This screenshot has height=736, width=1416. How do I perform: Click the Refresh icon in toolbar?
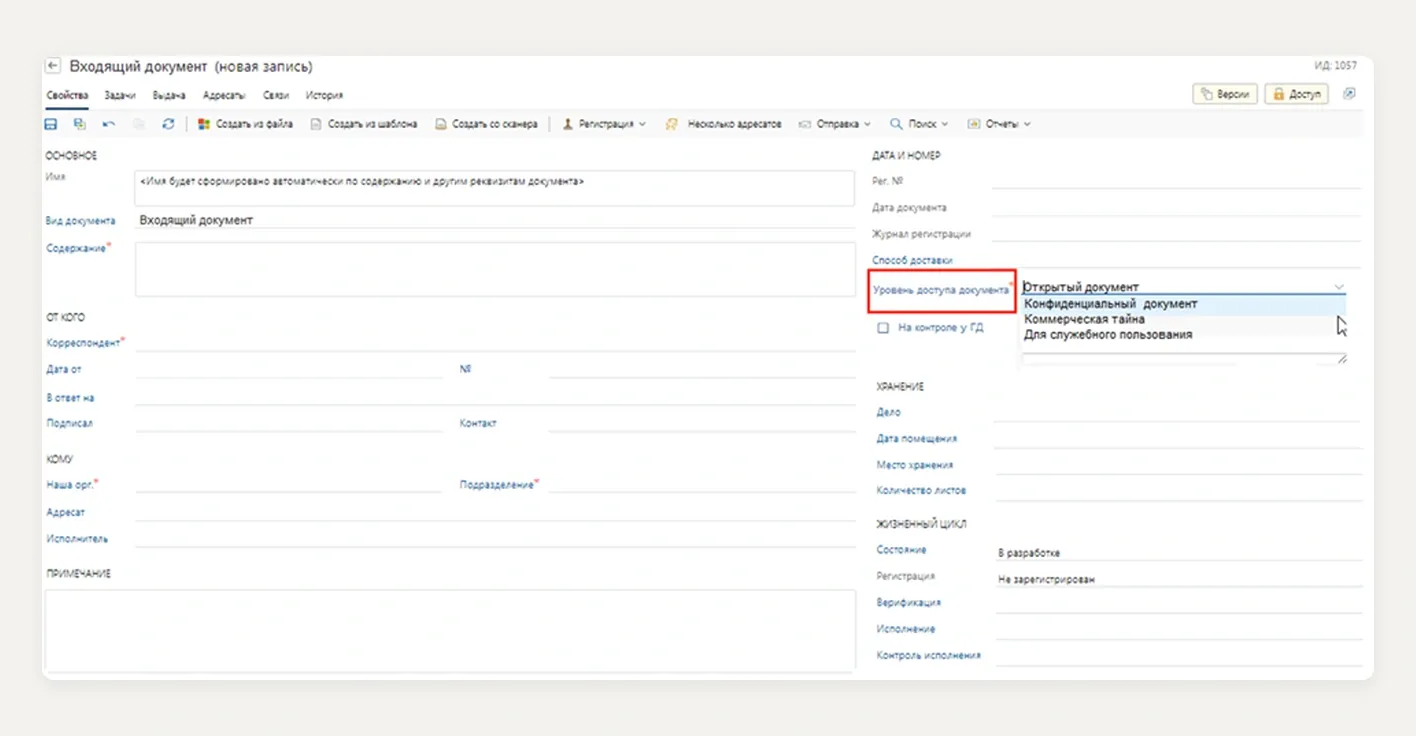coord(168,124)
